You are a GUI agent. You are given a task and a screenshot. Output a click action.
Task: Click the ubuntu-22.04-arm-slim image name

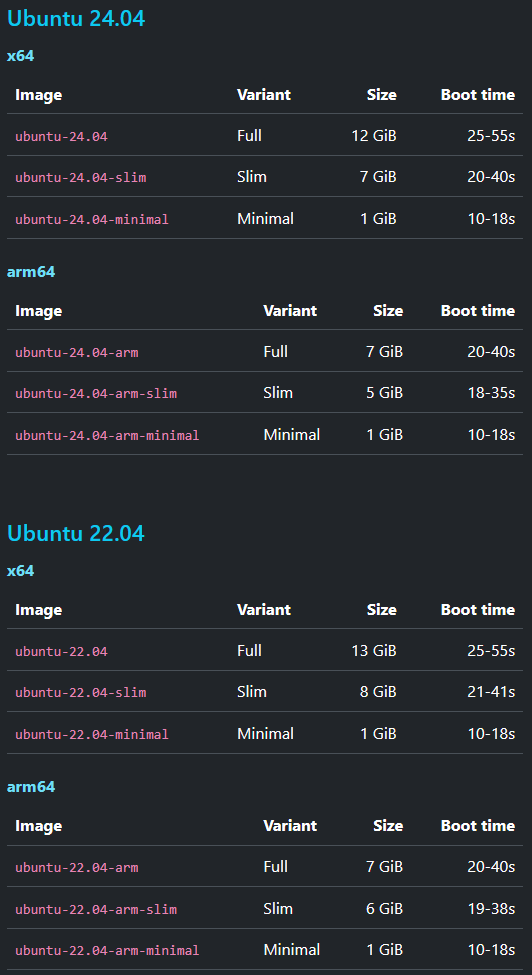96,910
